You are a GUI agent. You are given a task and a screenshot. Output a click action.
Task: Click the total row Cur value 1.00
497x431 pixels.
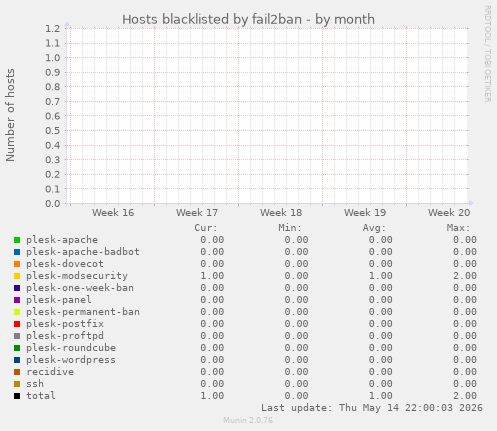pos(212,396)
